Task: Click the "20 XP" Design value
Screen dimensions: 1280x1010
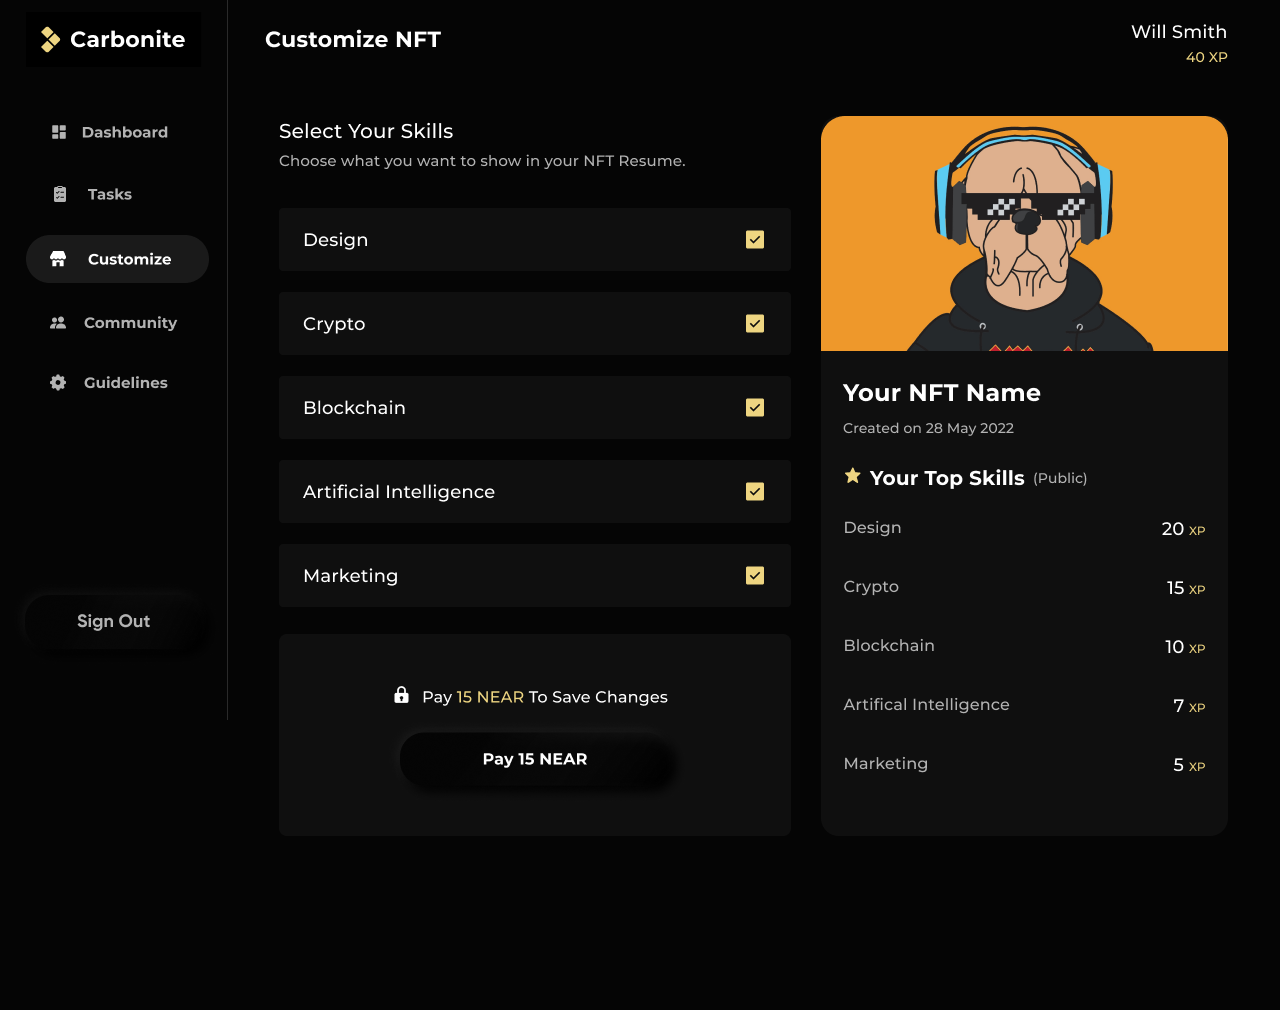Action: (x=1183, y=529)
